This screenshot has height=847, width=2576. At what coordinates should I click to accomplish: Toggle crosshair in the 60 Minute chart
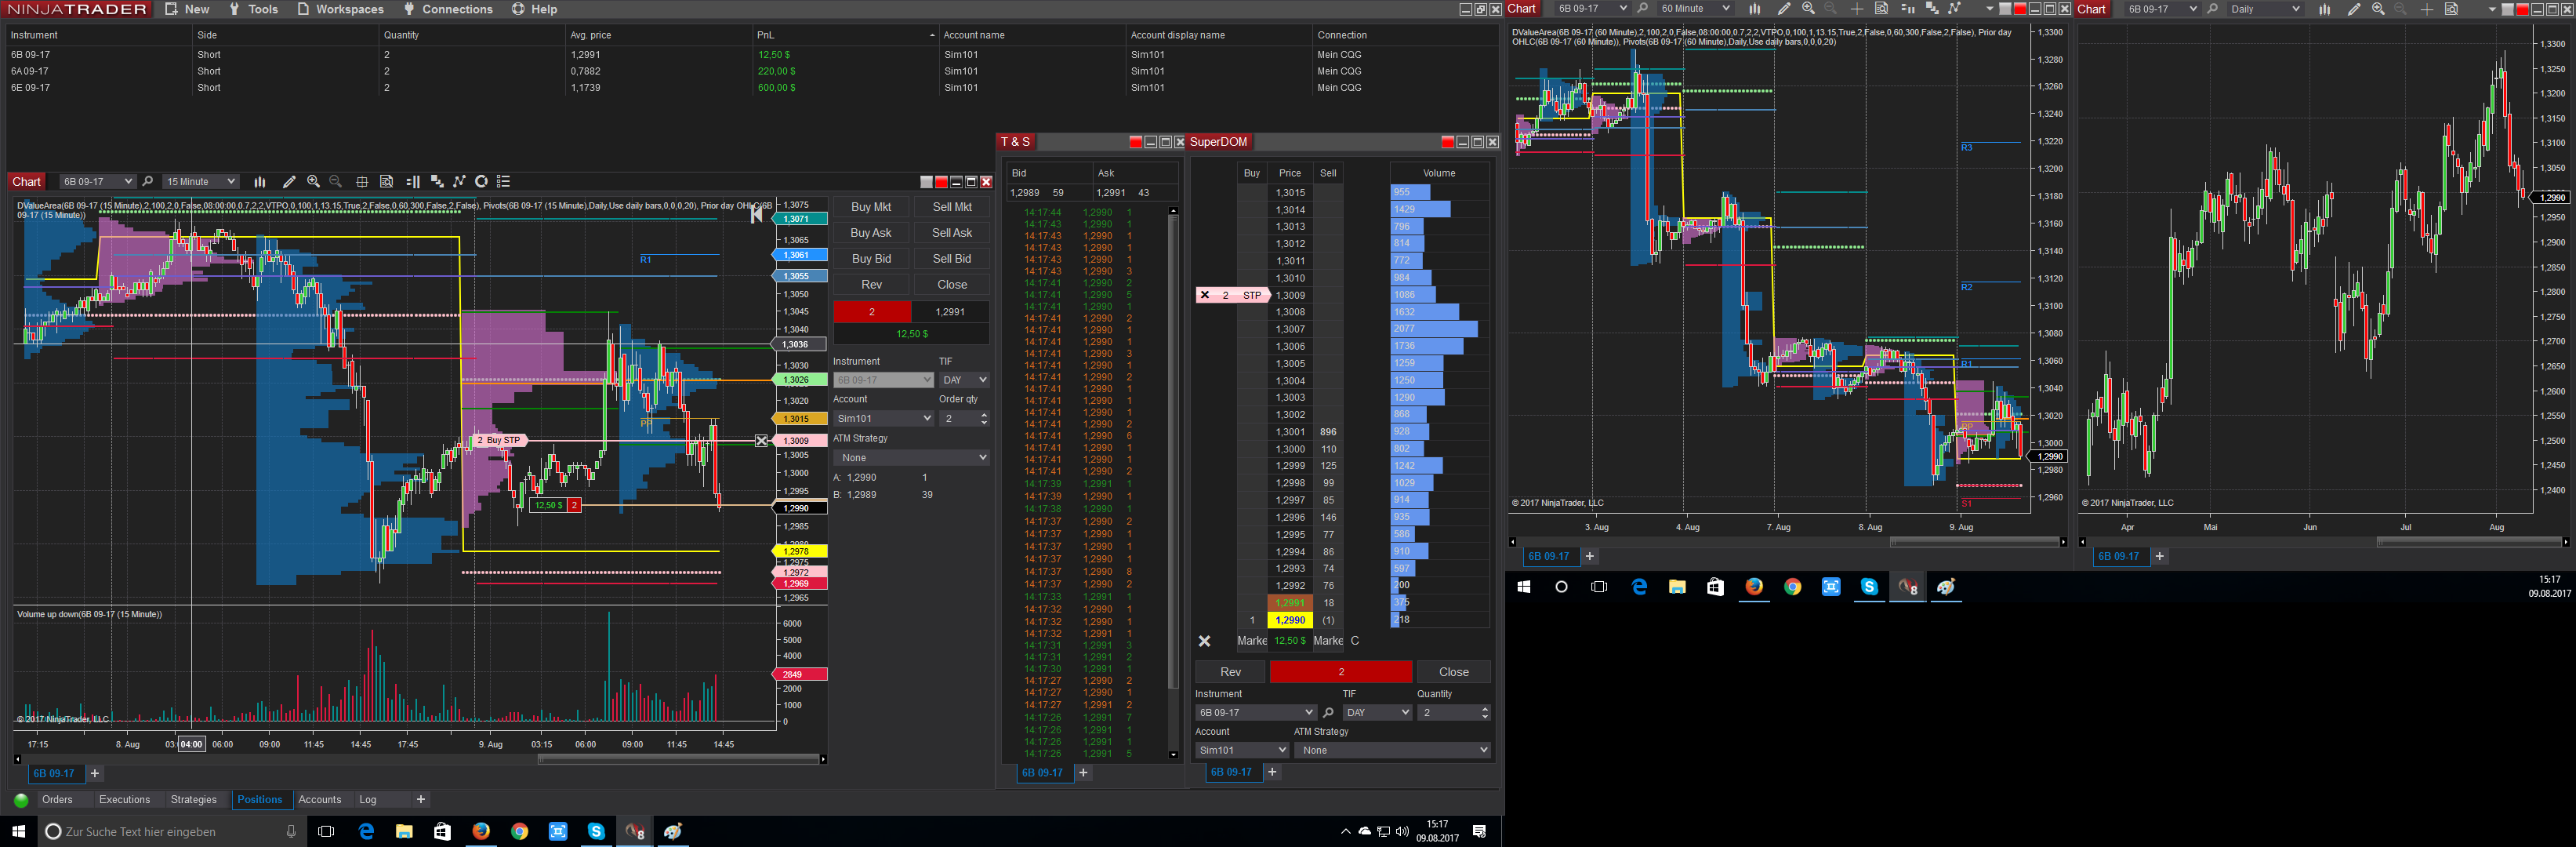pyautogui.click(x=1857, y=9)
